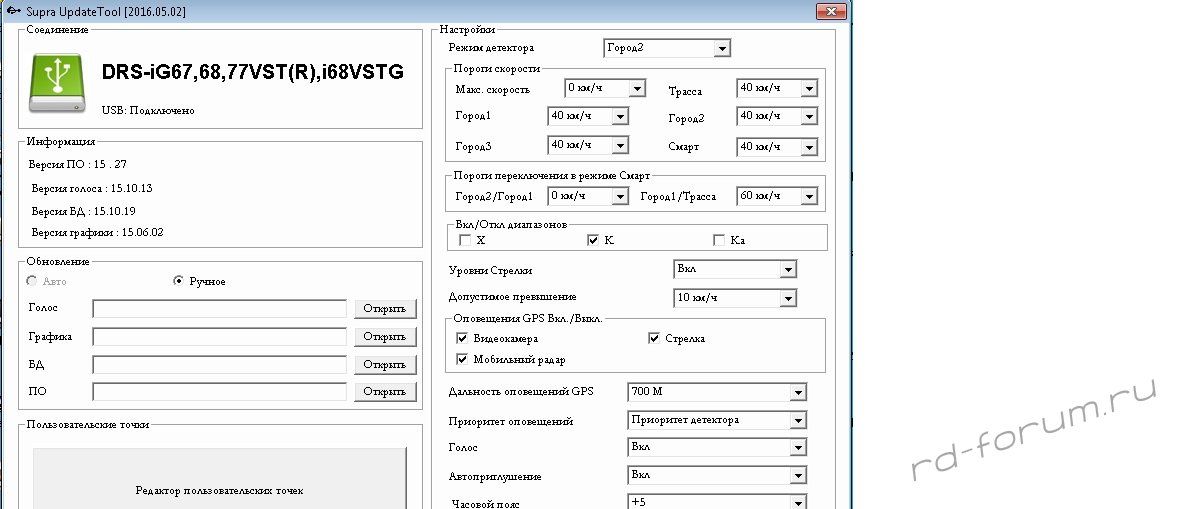The height and width of the screenshot is (509, 1185).
Task: Open the Уровни Стрелки dropdown
Action: 735,269
